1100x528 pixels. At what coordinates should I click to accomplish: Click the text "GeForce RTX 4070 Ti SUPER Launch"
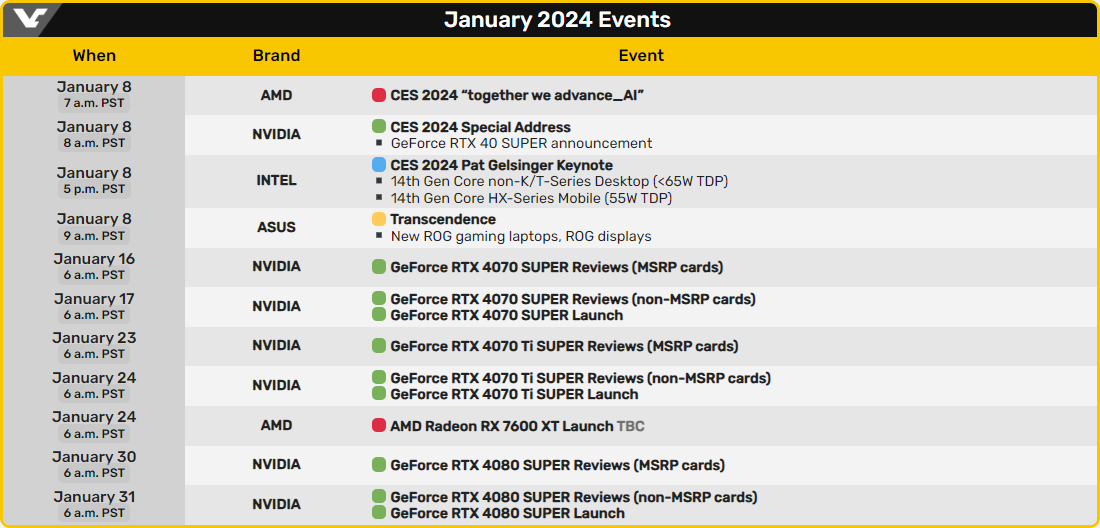click(514, 394)
